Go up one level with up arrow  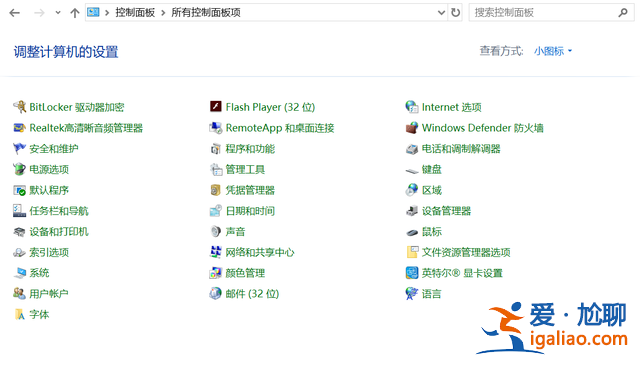75,13
